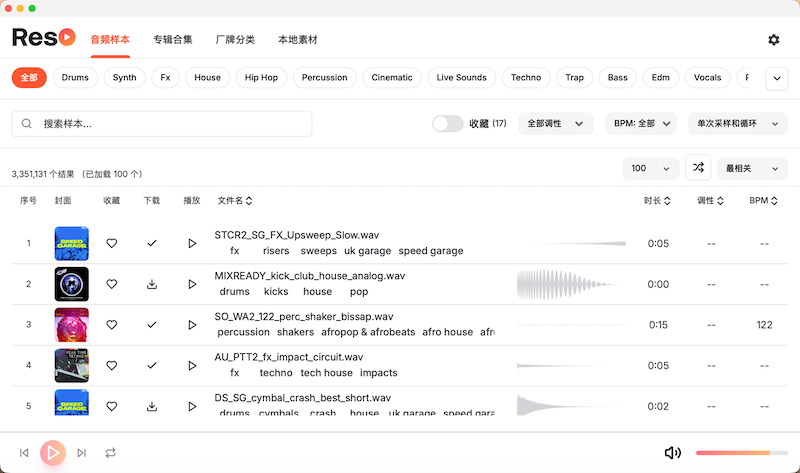Toggle the repeat loop icon

tap(111, 453)
